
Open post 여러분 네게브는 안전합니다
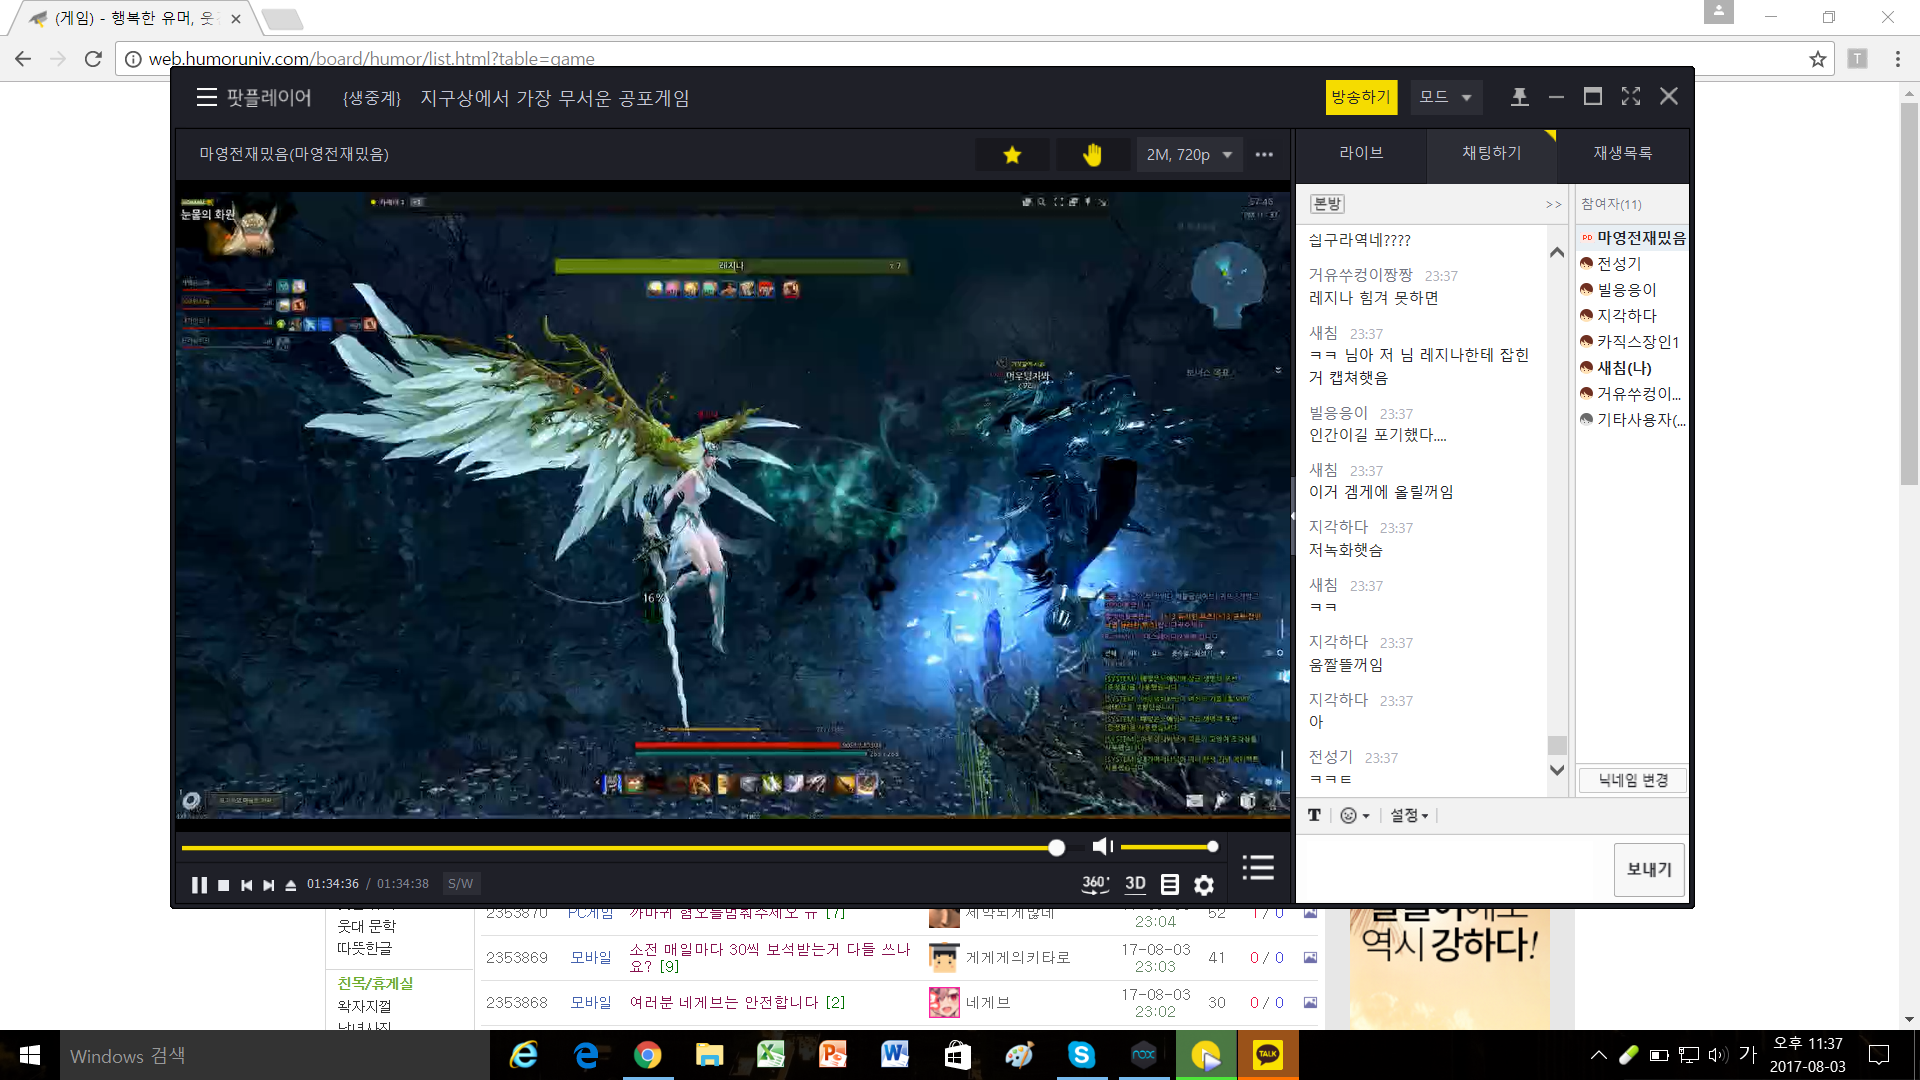tap(737, 1002)
